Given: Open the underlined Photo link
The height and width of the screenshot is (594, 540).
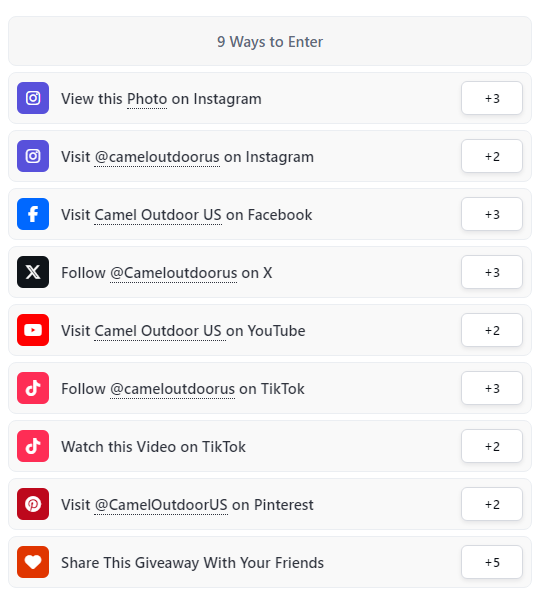Looking at the screenshot, I should [147, 99].
